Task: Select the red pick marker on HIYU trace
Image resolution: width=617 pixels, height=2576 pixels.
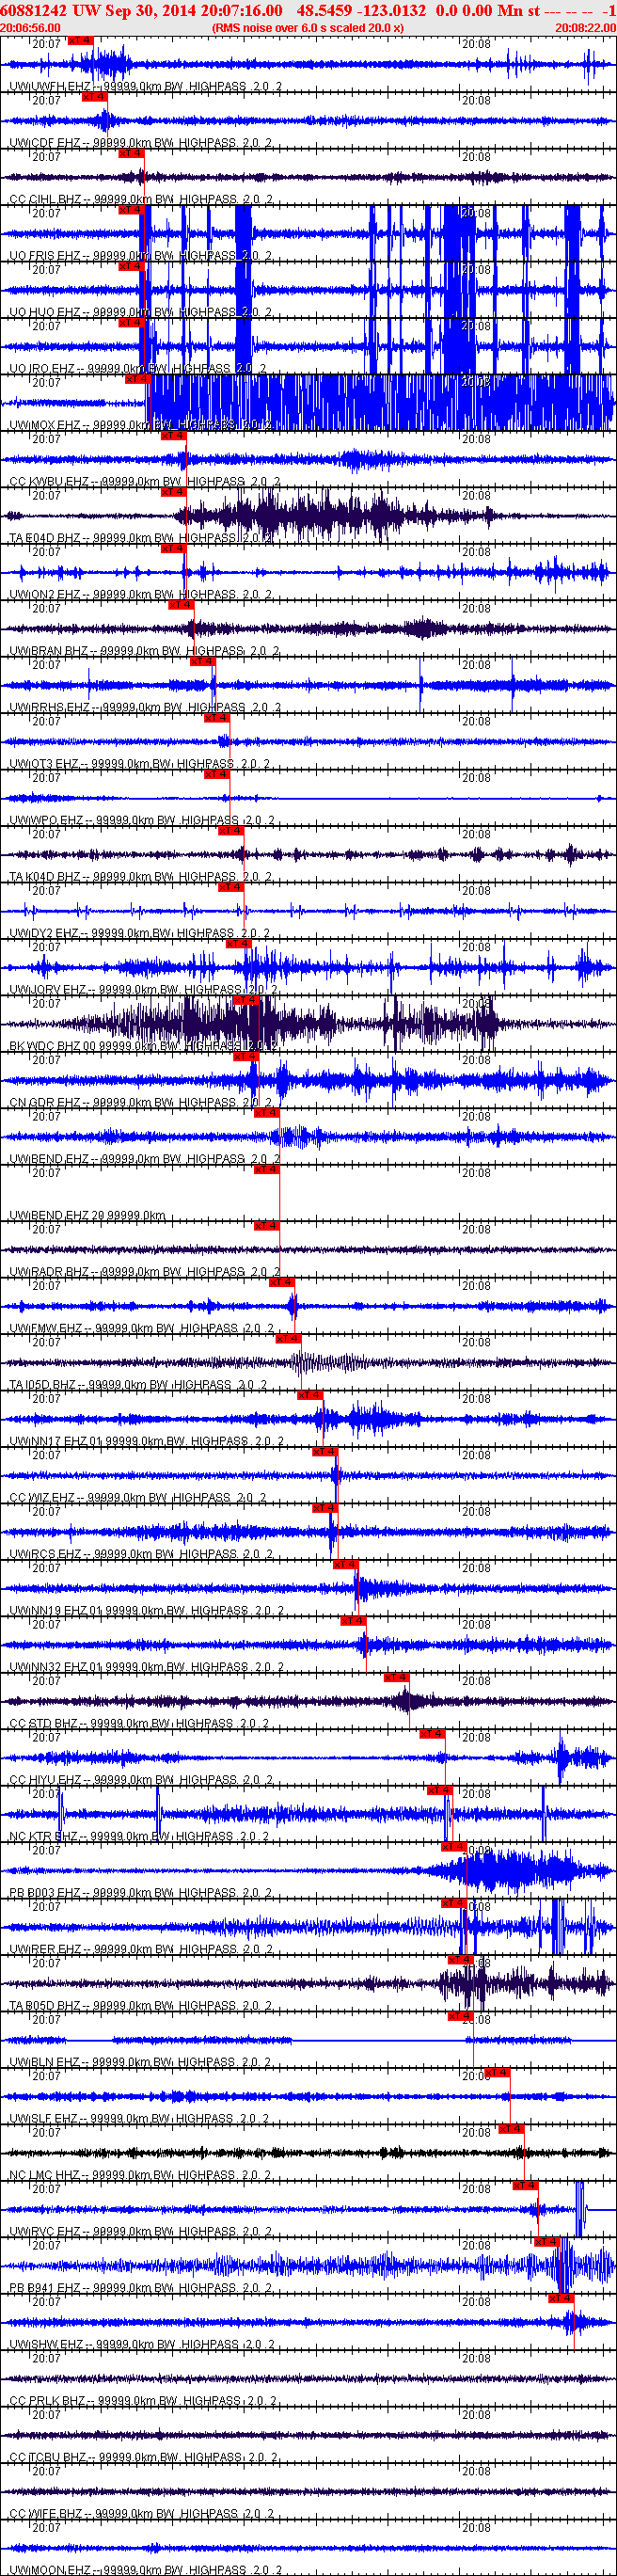Action: (x=432, y=1734)
